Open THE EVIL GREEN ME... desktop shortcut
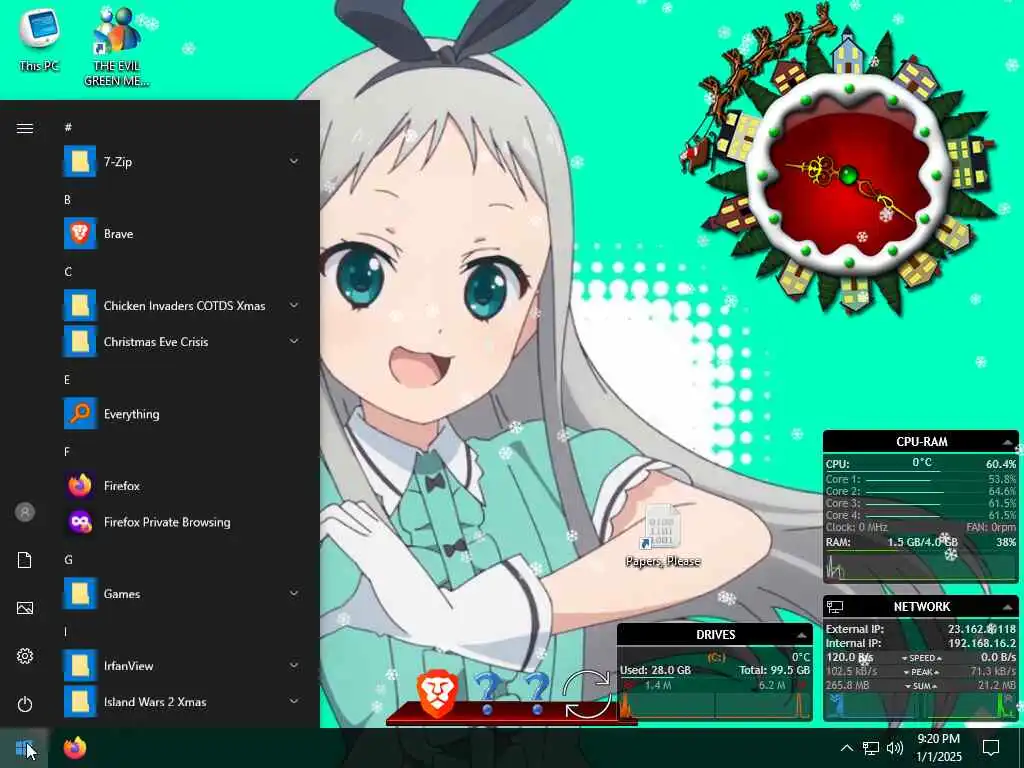Screen dimensions: 1024x768 (116, 46)
